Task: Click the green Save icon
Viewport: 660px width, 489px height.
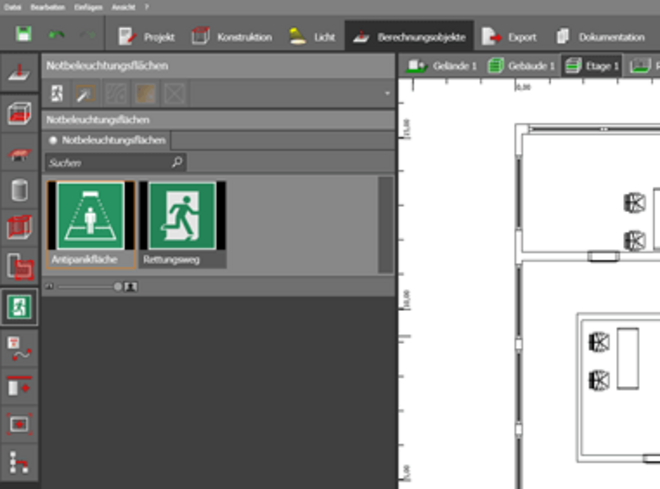Action: 24,36
